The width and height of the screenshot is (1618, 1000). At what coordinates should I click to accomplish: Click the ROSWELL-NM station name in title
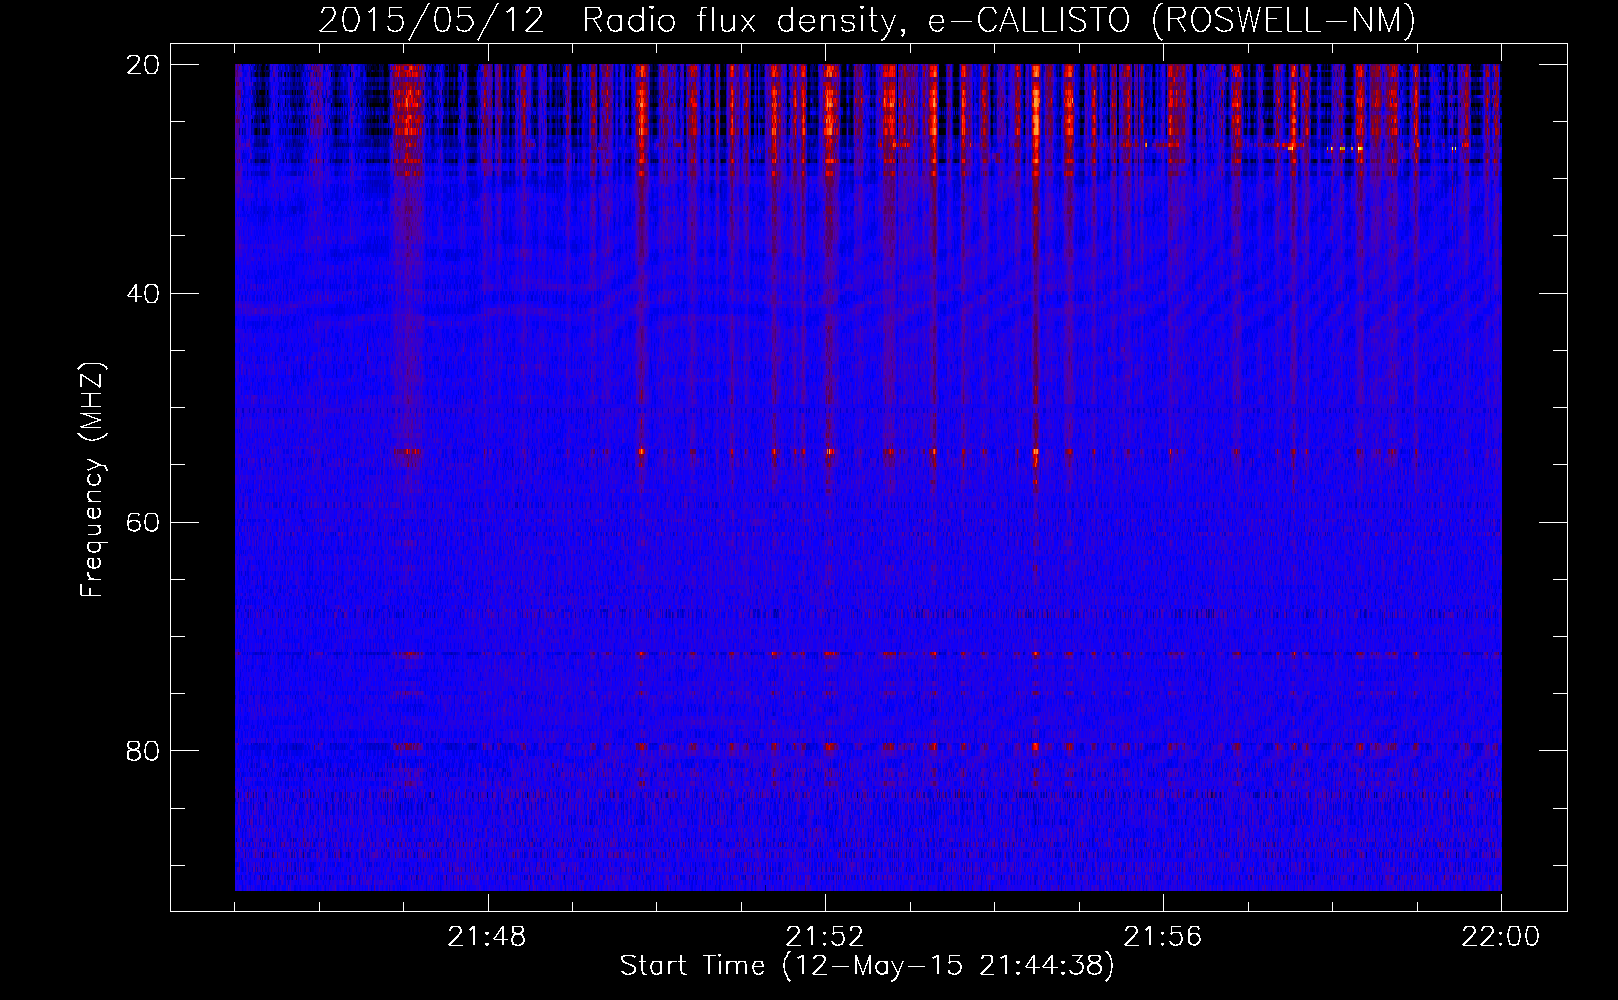point(1283,21)
